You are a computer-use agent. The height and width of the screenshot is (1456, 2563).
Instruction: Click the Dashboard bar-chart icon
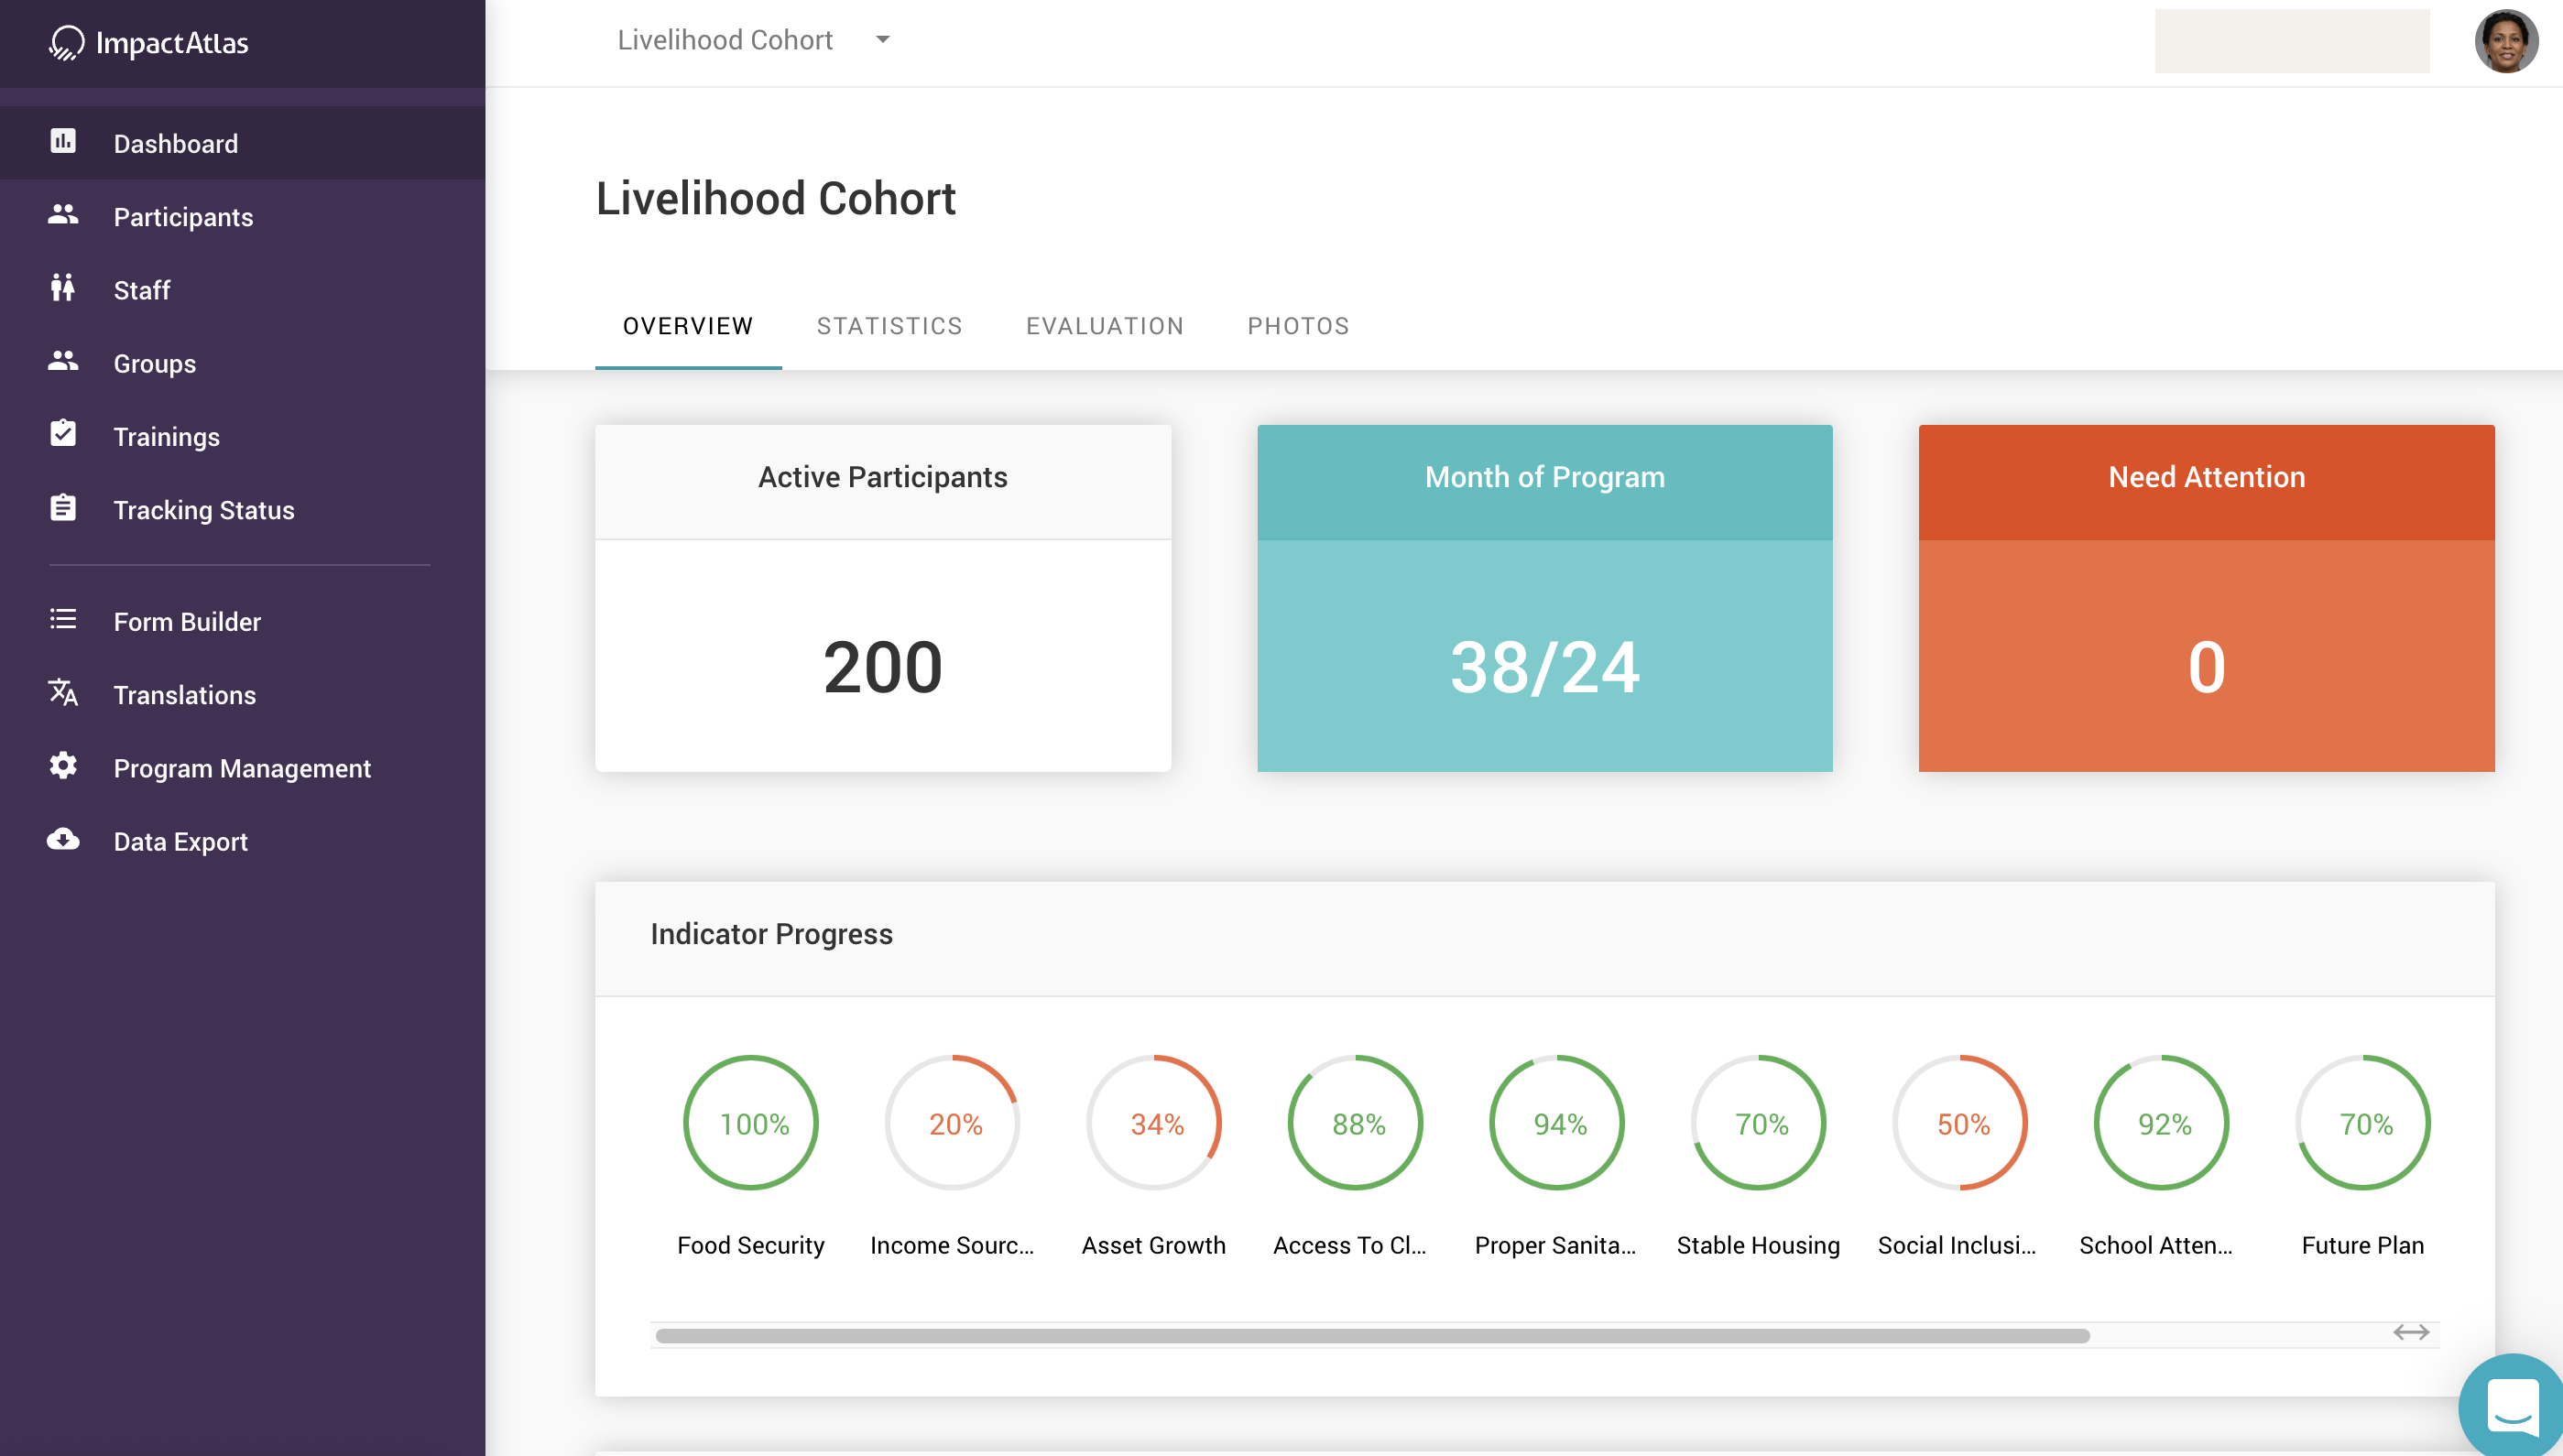pyautogui.click(x=63, y=141)
